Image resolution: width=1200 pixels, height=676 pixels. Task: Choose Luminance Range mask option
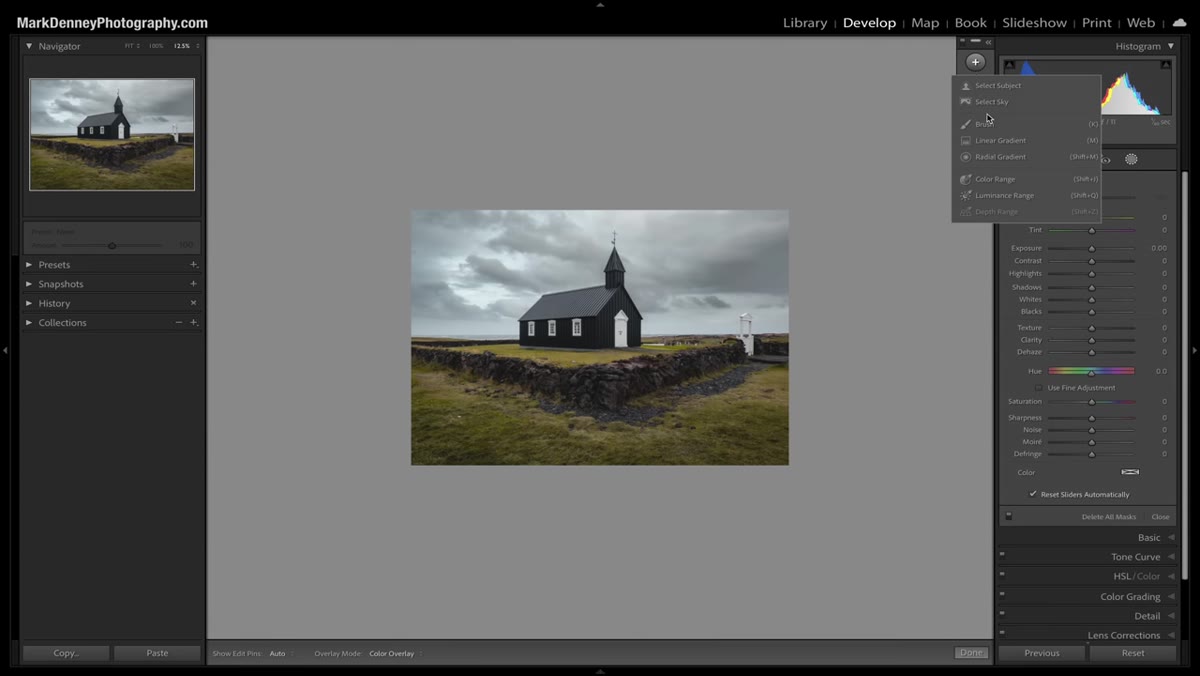tap(1005, 196)
